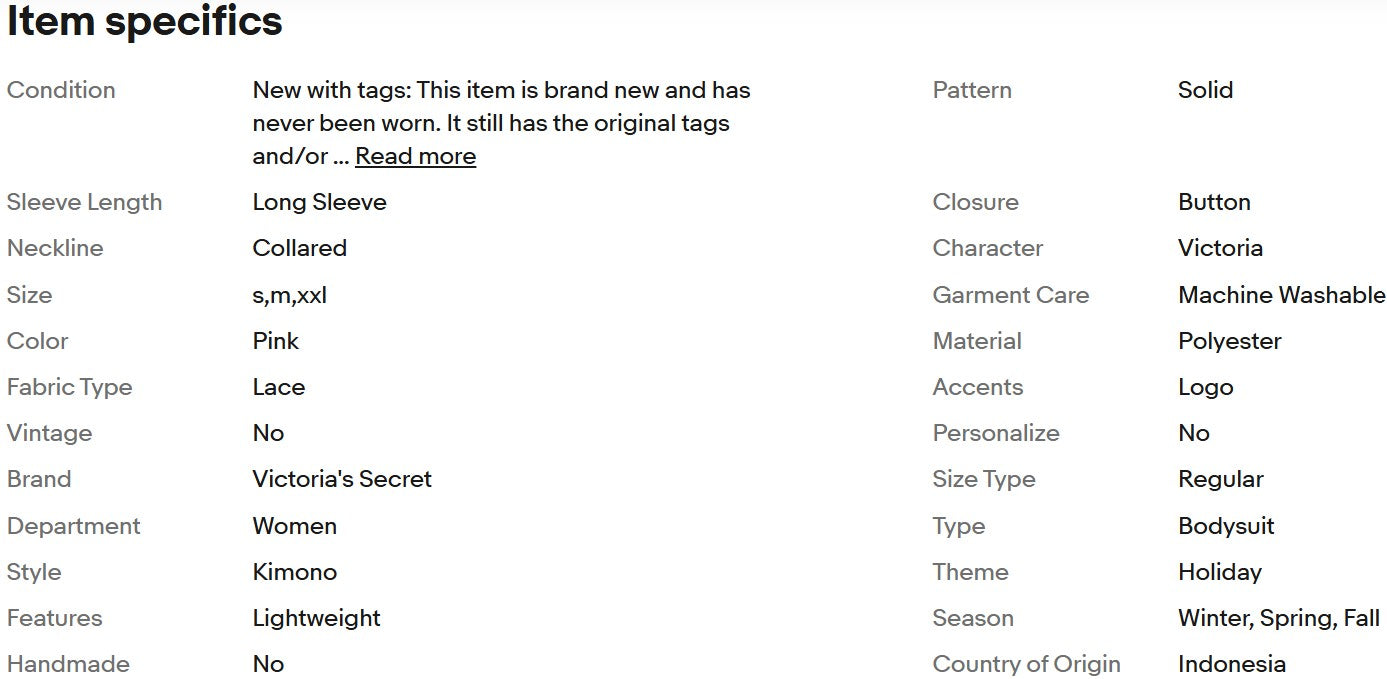Click the Lightweight features value
Image resolution: width=1387 pixels, height=679 pixels.
[316, 618]
